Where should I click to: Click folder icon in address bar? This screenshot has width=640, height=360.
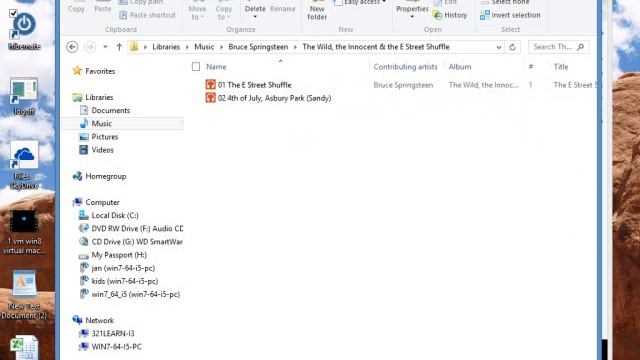pos(134,47)
